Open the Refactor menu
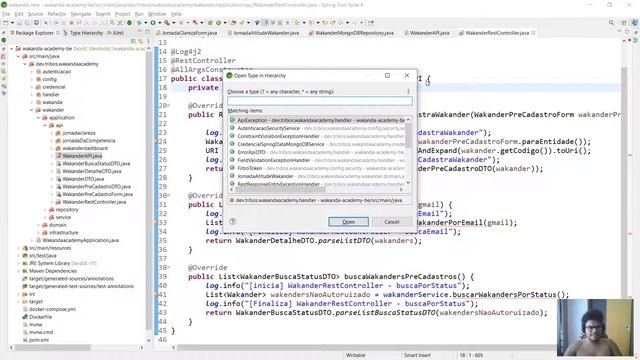The width and height of the screenshot is (640, 360). pyautogui.click(x=57, y=14)
